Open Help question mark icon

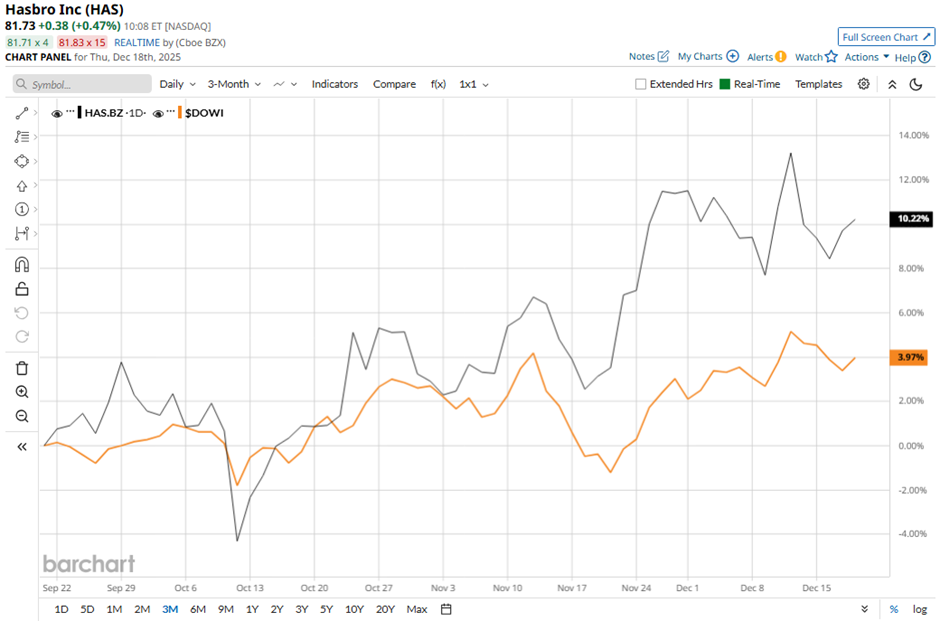pos(925,57)
